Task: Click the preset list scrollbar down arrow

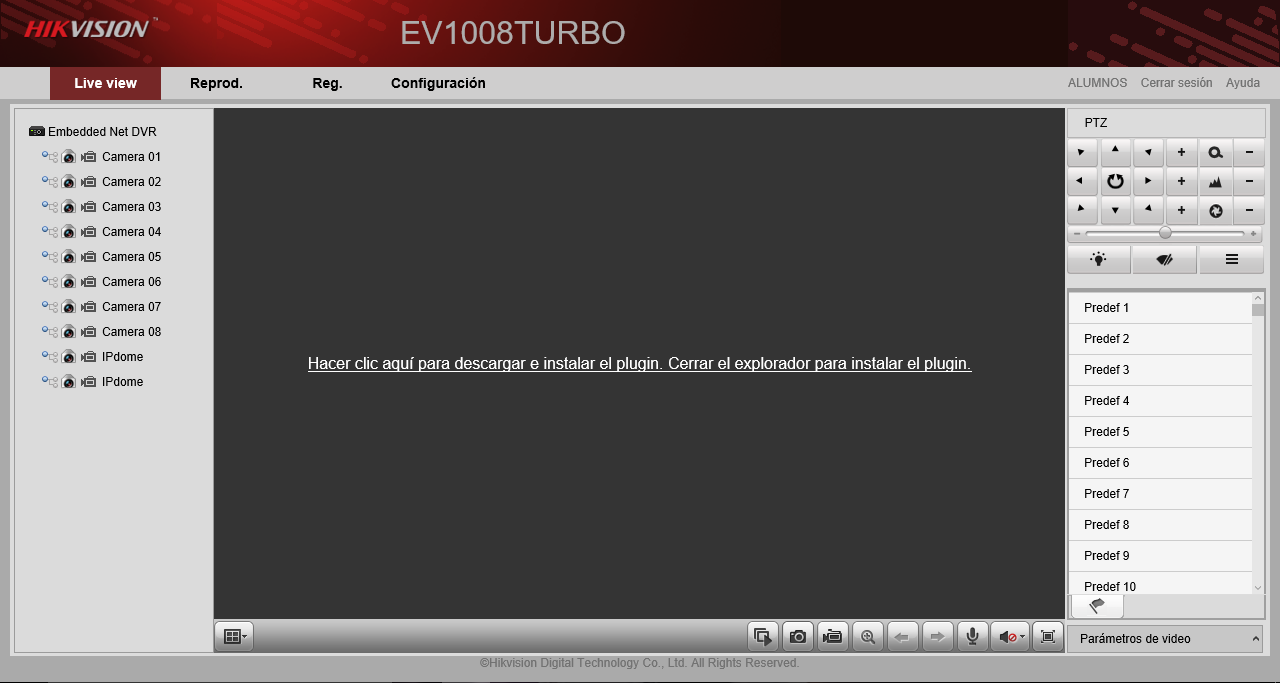Action: (x=1258, y=588)
